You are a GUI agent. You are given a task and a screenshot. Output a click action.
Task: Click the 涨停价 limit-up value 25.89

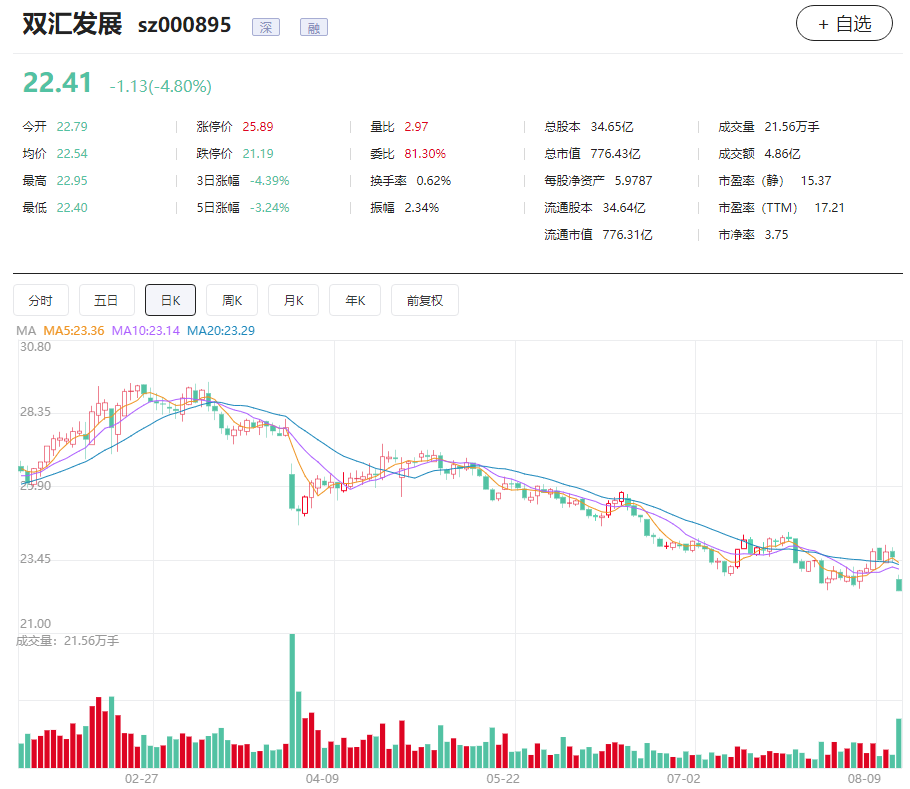pyautogui.click(x=258, y=126)
